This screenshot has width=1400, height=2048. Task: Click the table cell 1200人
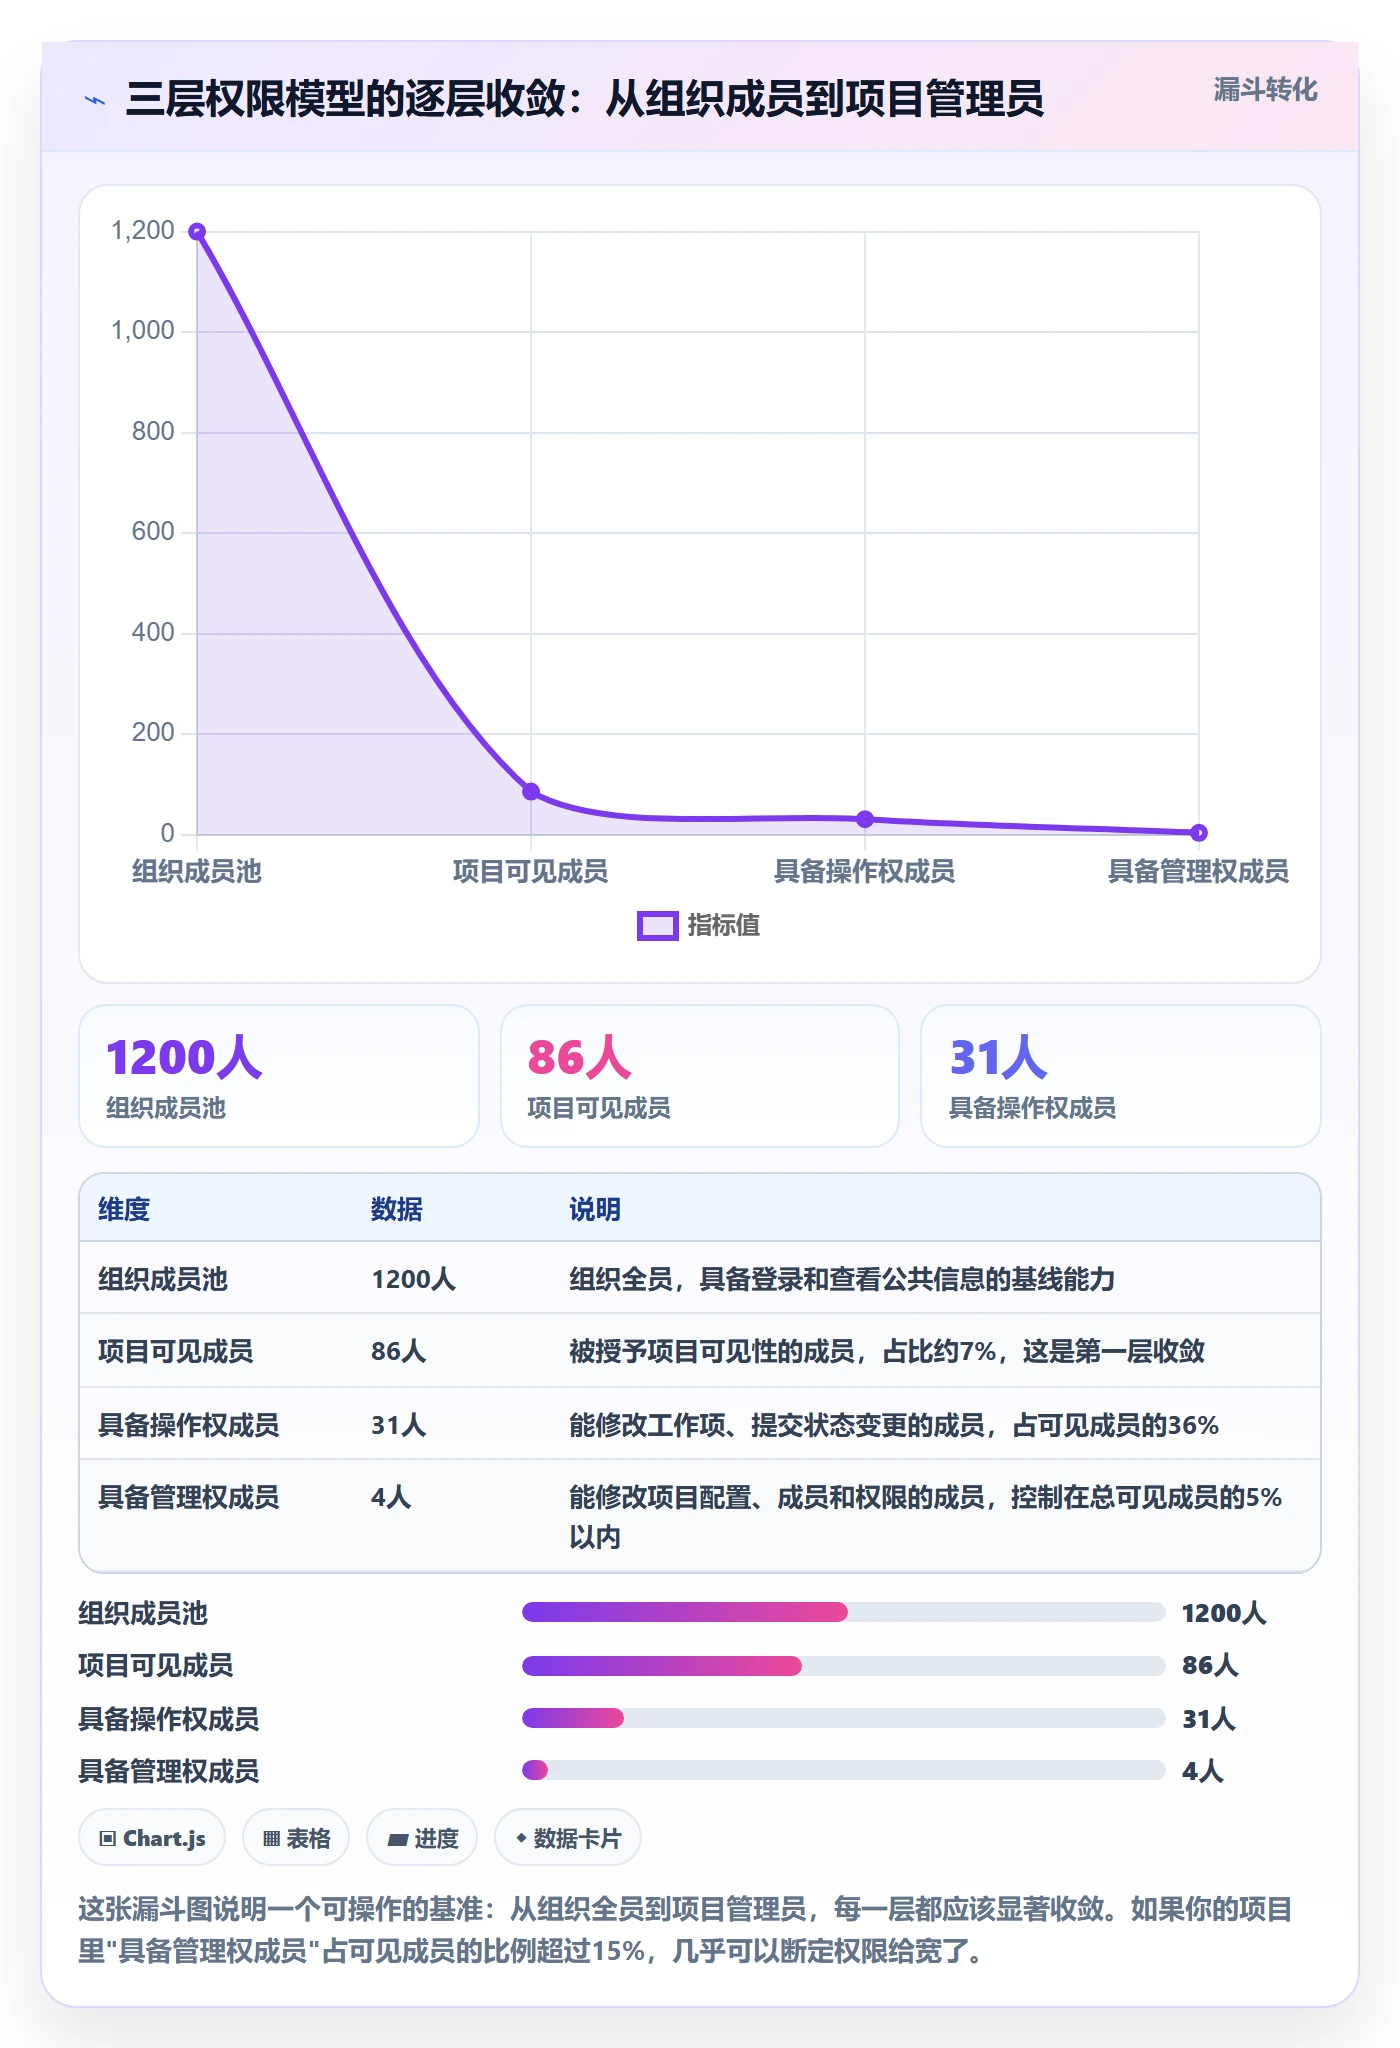pos(413,1279)
